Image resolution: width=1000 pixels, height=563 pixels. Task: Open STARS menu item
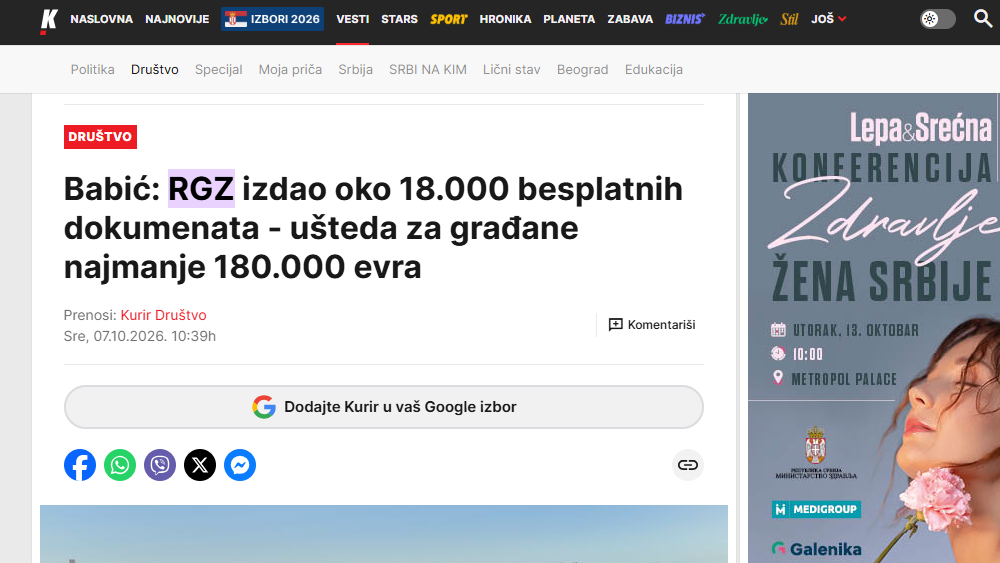tap(399, 19)
